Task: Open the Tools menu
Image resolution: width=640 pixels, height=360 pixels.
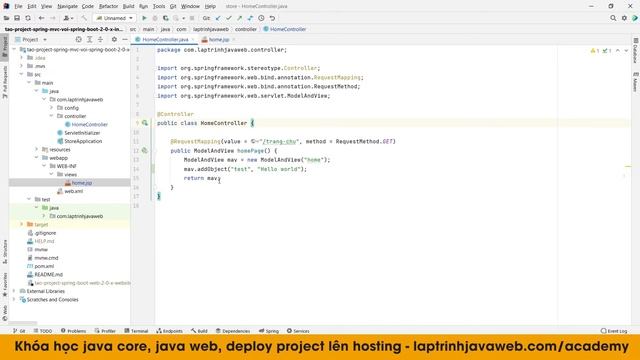Action: (x=159, y=6)
